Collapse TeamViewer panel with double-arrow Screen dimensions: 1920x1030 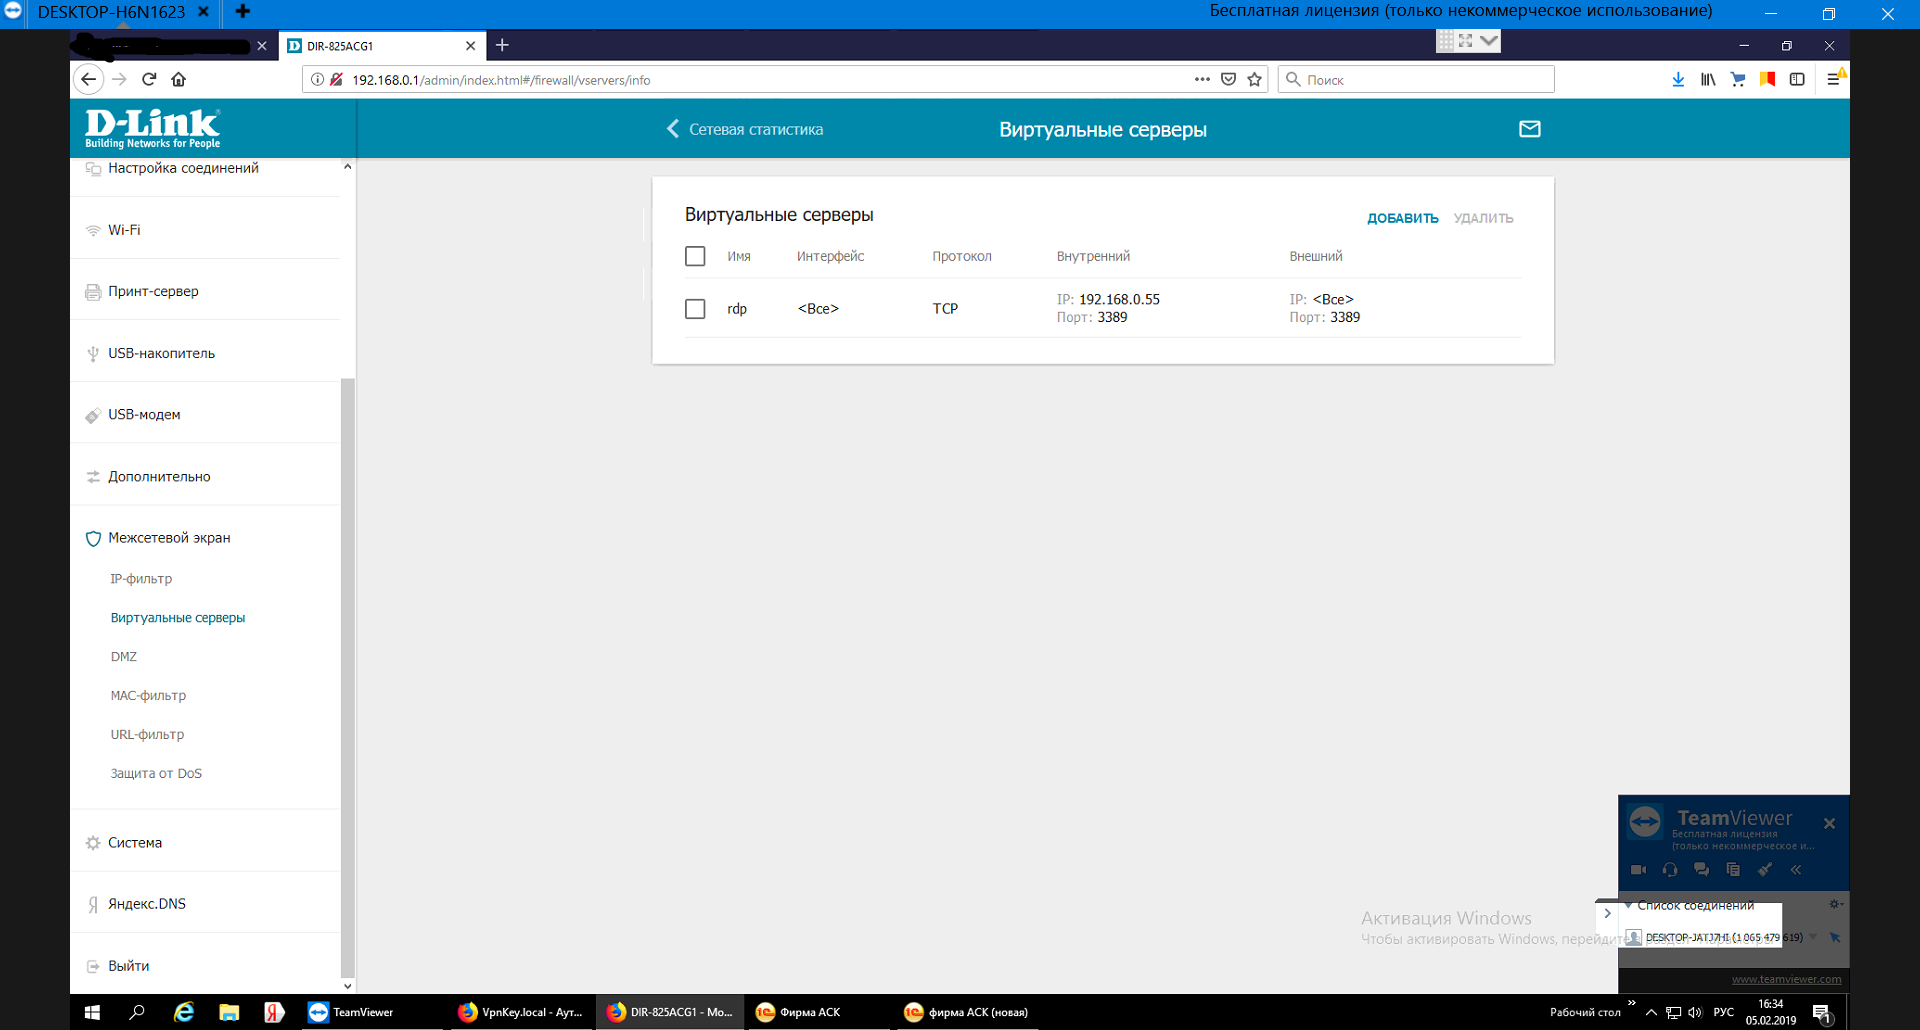[x=1796, y=870]
